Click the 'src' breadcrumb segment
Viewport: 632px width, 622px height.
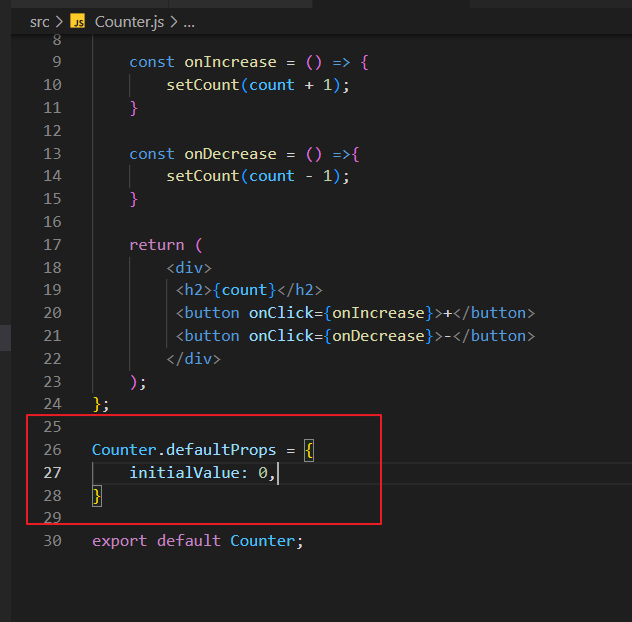pyautogui.click(x=40, y=22)
